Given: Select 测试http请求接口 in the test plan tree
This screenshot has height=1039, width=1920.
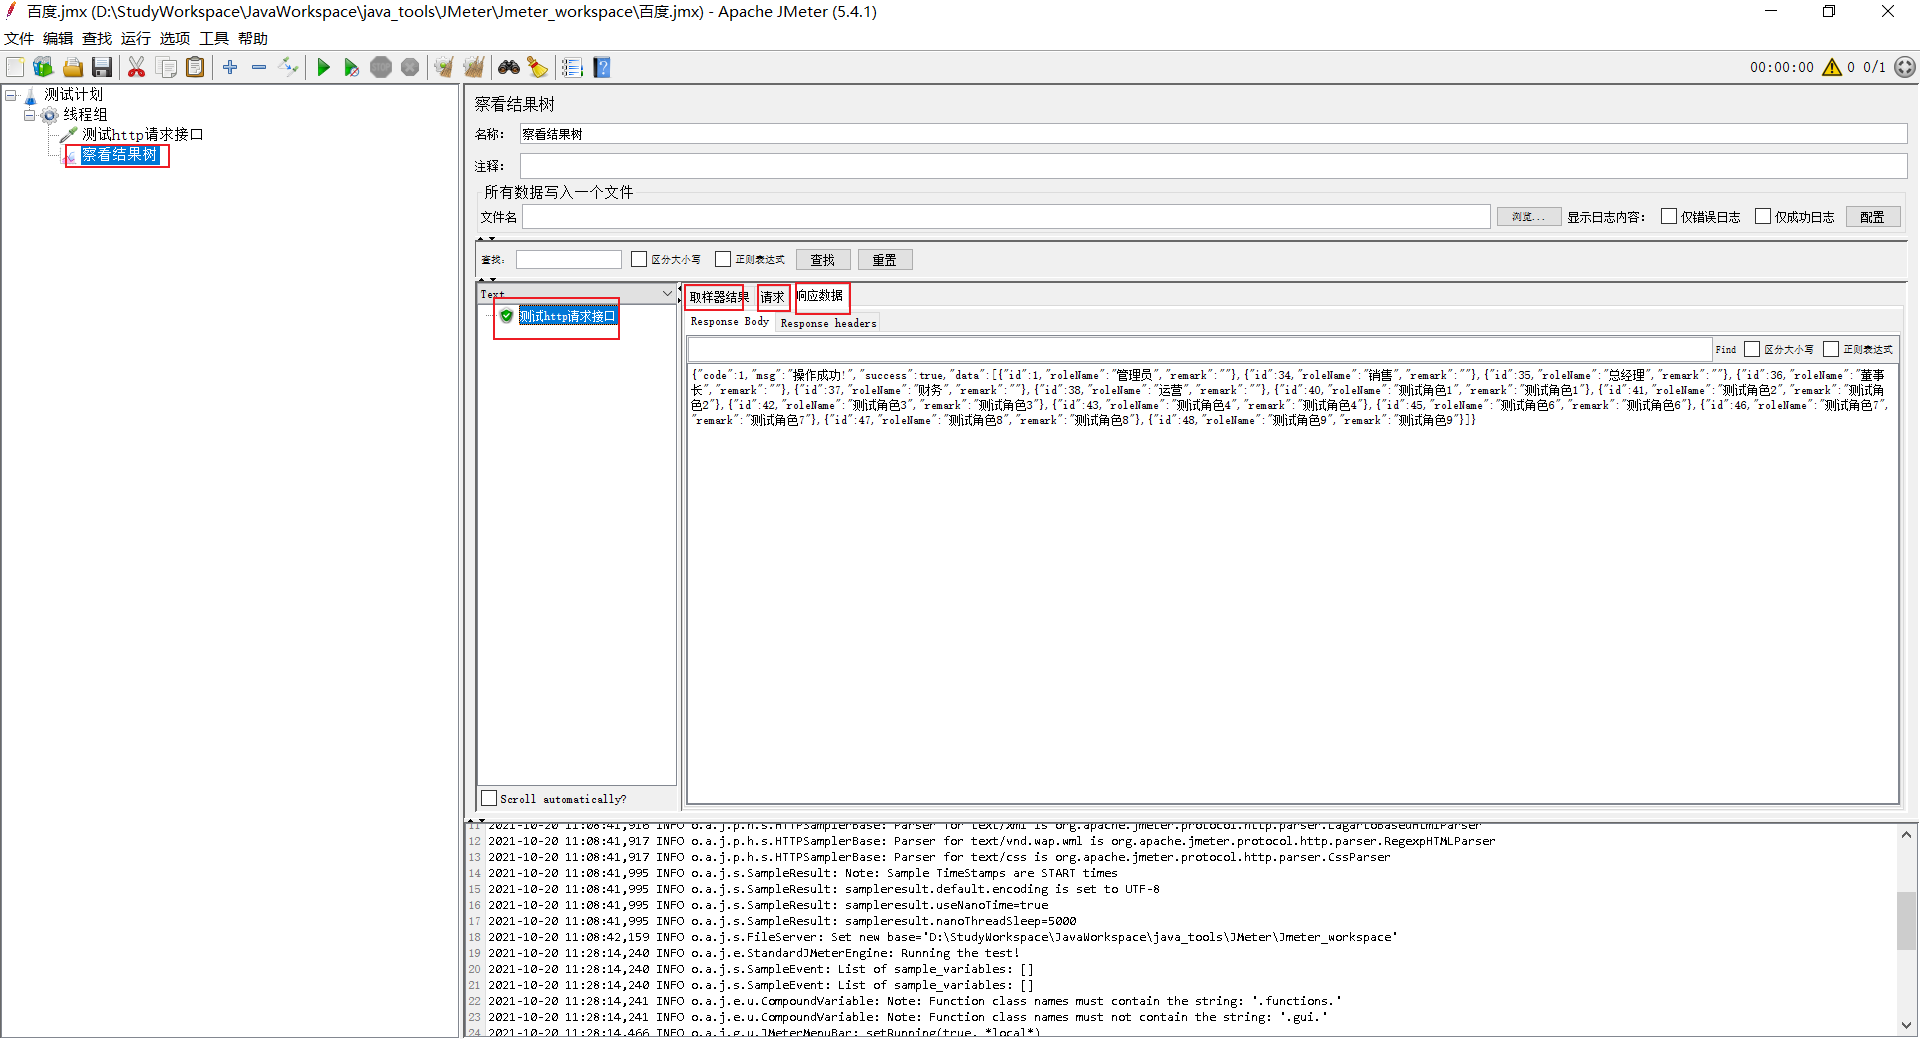Looking at the screenshot, I should 143,134.
